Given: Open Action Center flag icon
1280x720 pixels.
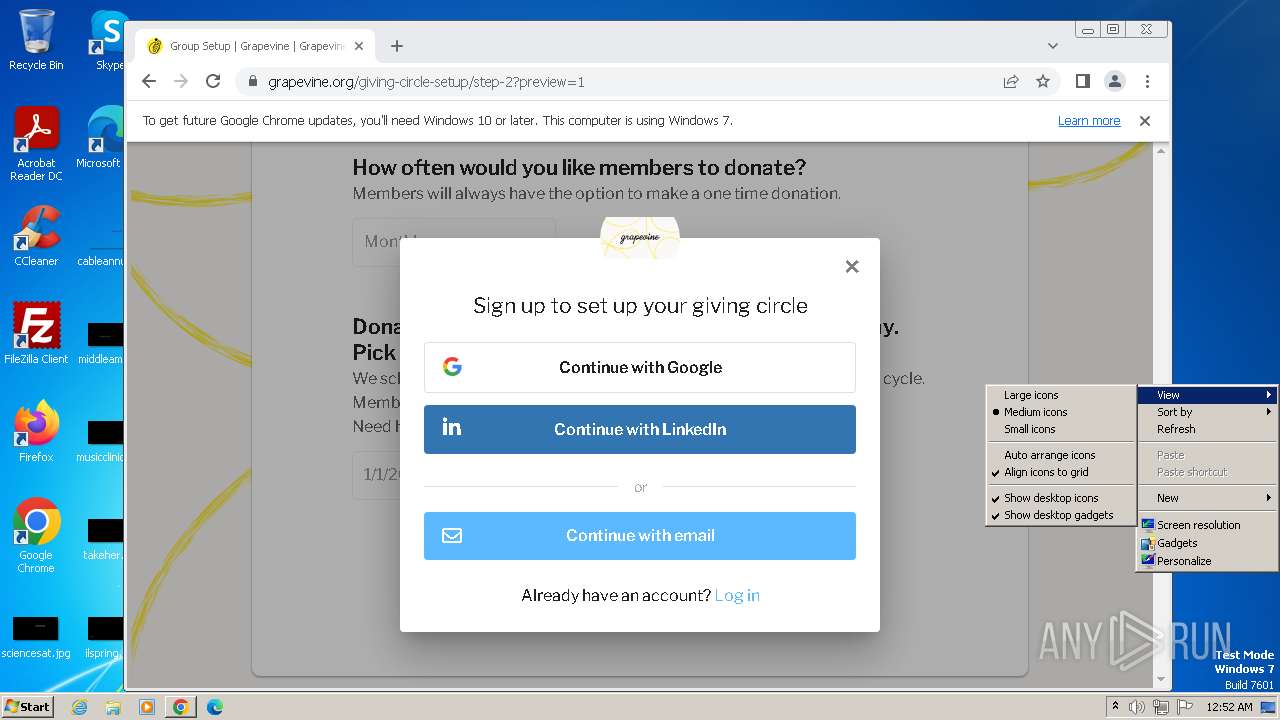Looking at the screenshot, I should (x=1185, y=707).
